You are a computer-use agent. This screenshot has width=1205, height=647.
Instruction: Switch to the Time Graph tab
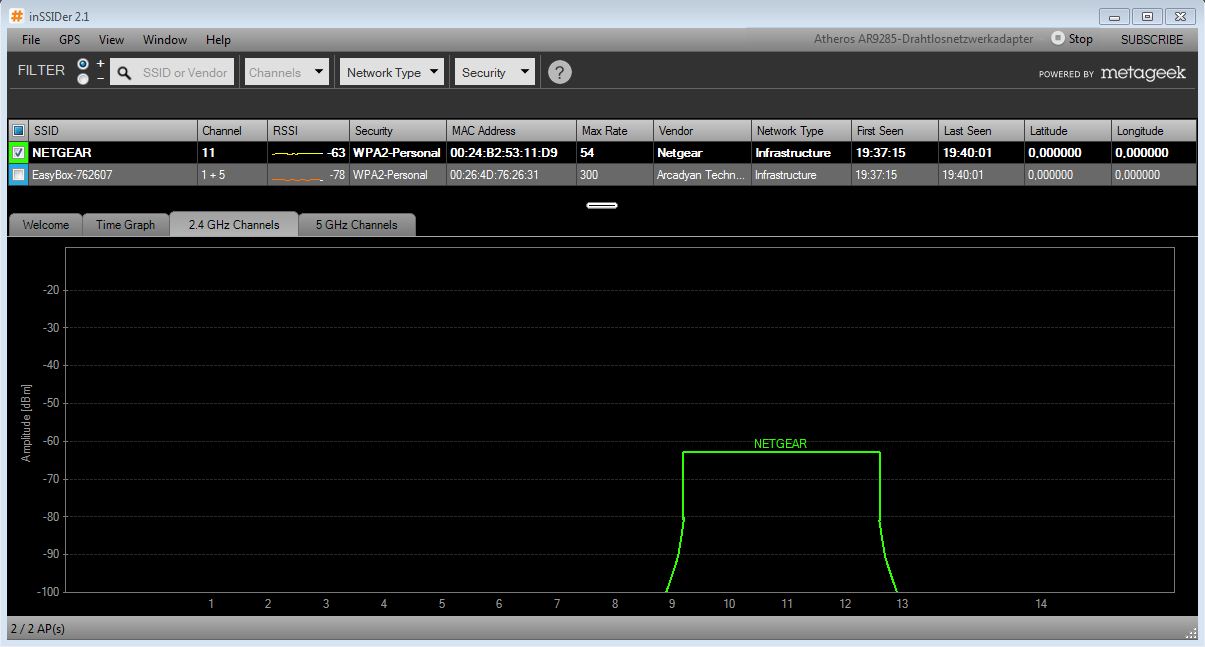click(125, 225)
